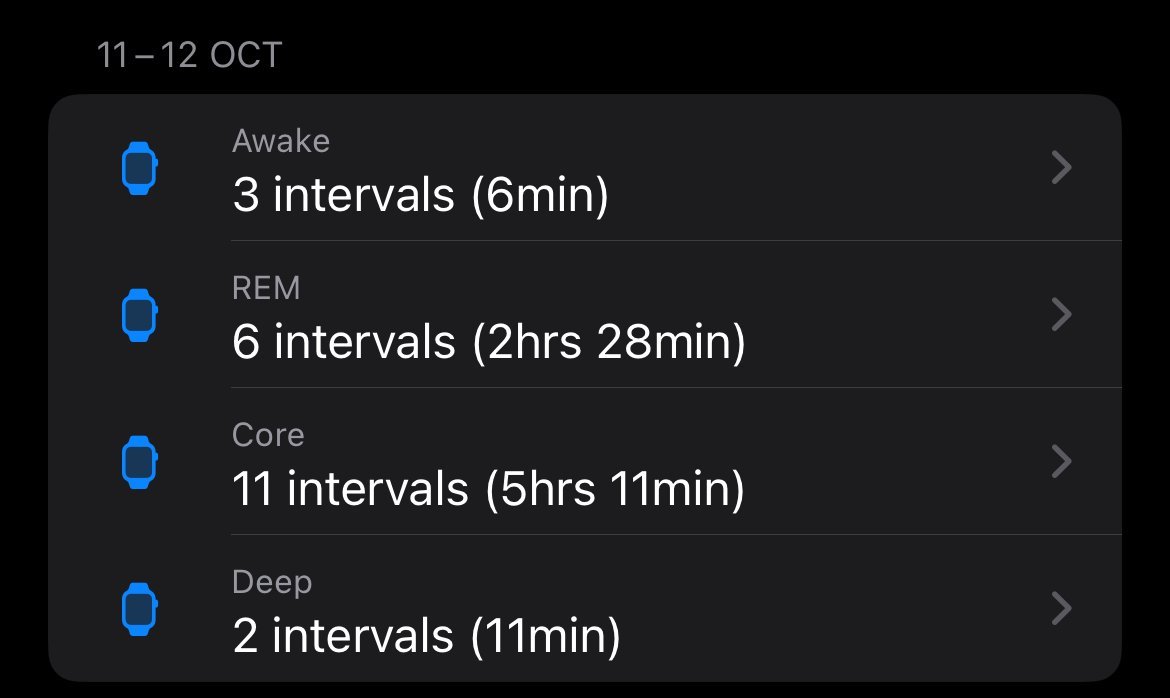
Task: Tap the Deep "2 intervals" count text
Action: pyautogui.click(x=343, y=637)
